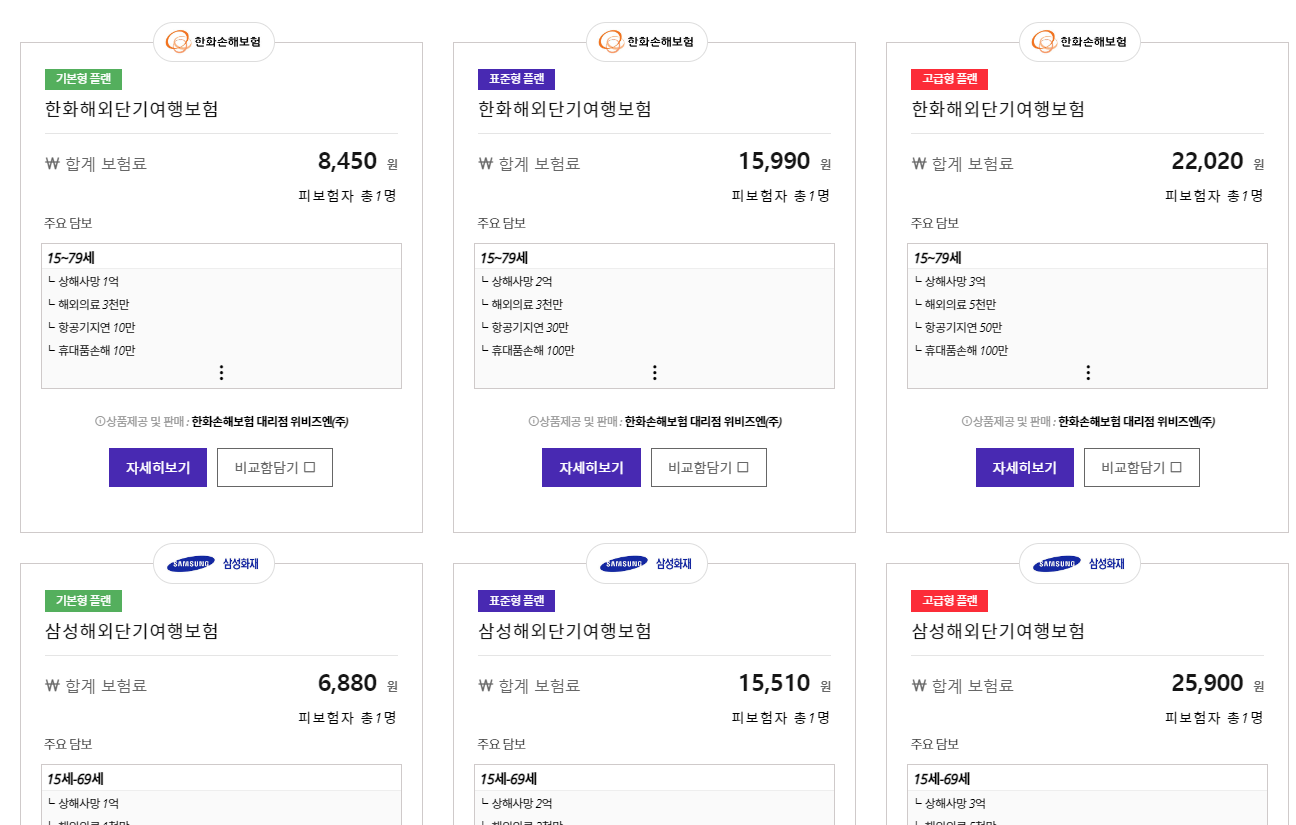1296x825 pixels.
Task: Click 한화손해보험 대리점 위비즈엔(주) text in 표준형 card
Action: (x=704, y=422)
